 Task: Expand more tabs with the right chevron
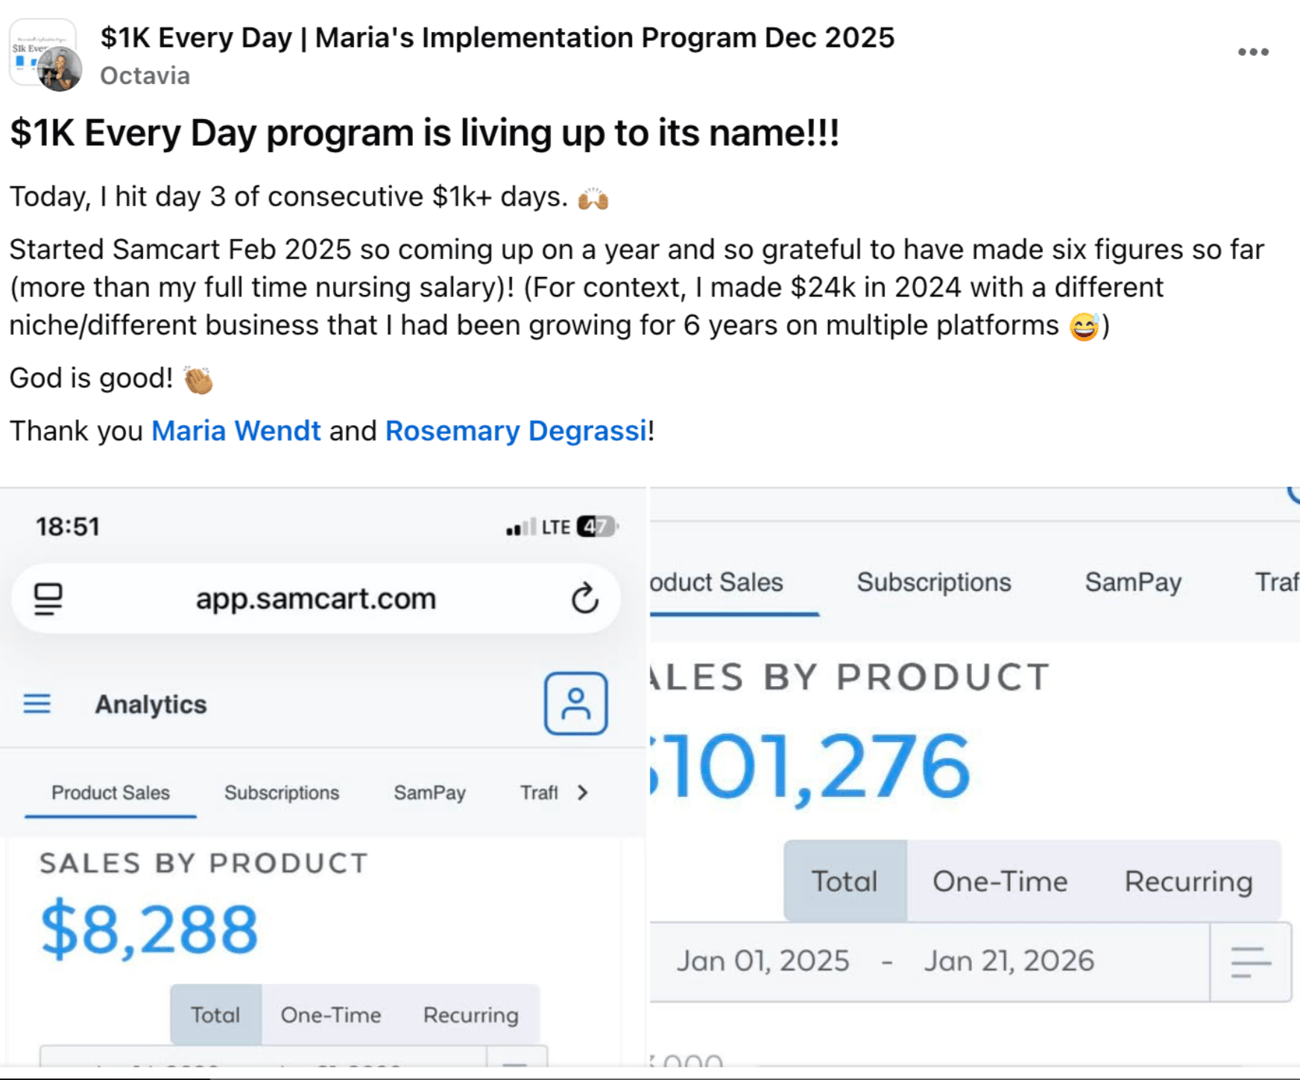583,793
